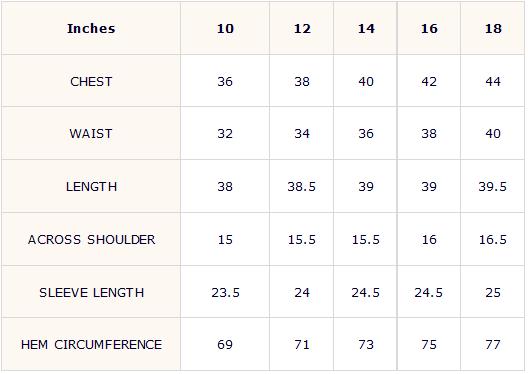This screenshot has width=528, height=374.
Task: Select the size 16 column header
Action: [429, 28]
